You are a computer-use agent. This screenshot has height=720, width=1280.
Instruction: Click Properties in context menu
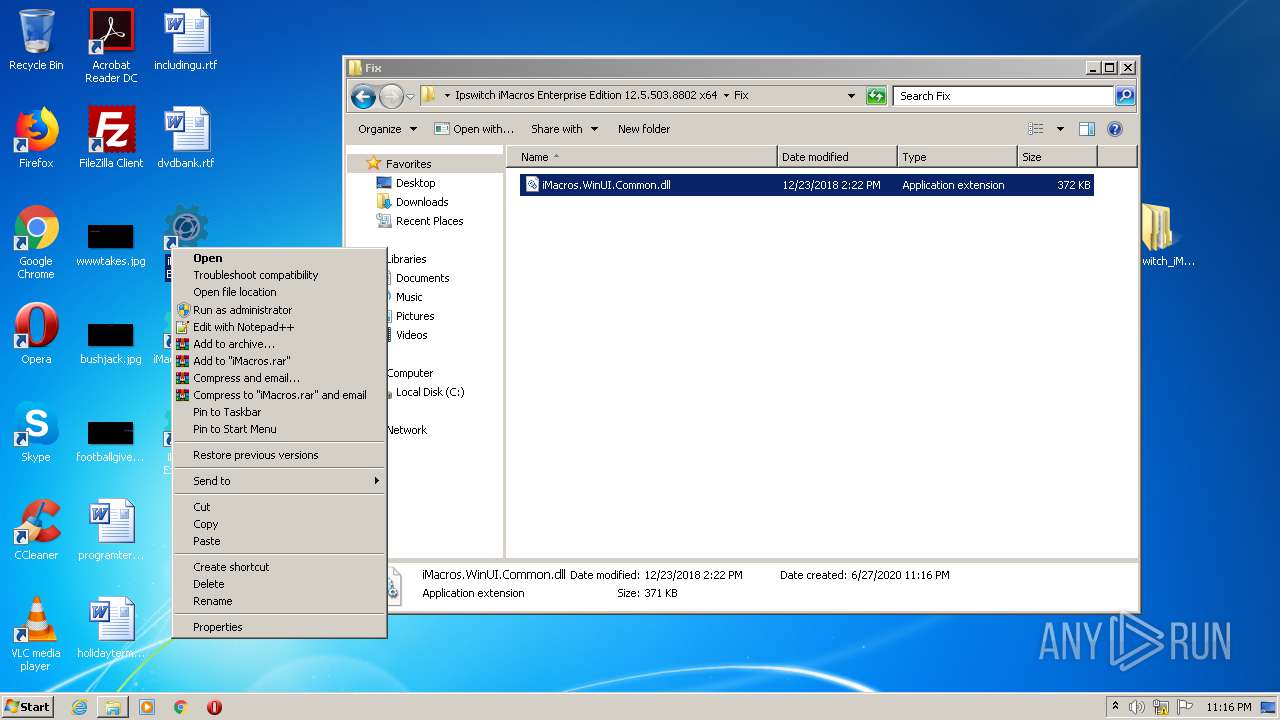280,627
